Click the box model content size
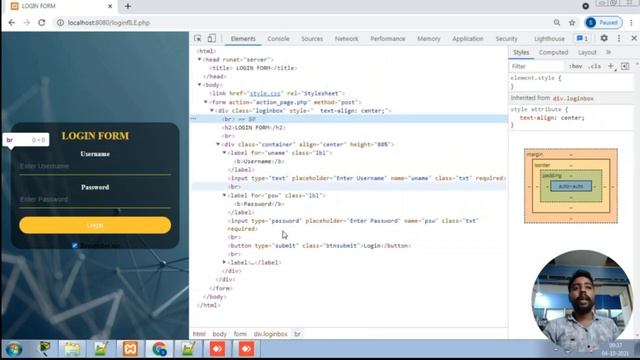640x360 pixels. point(571,187)
